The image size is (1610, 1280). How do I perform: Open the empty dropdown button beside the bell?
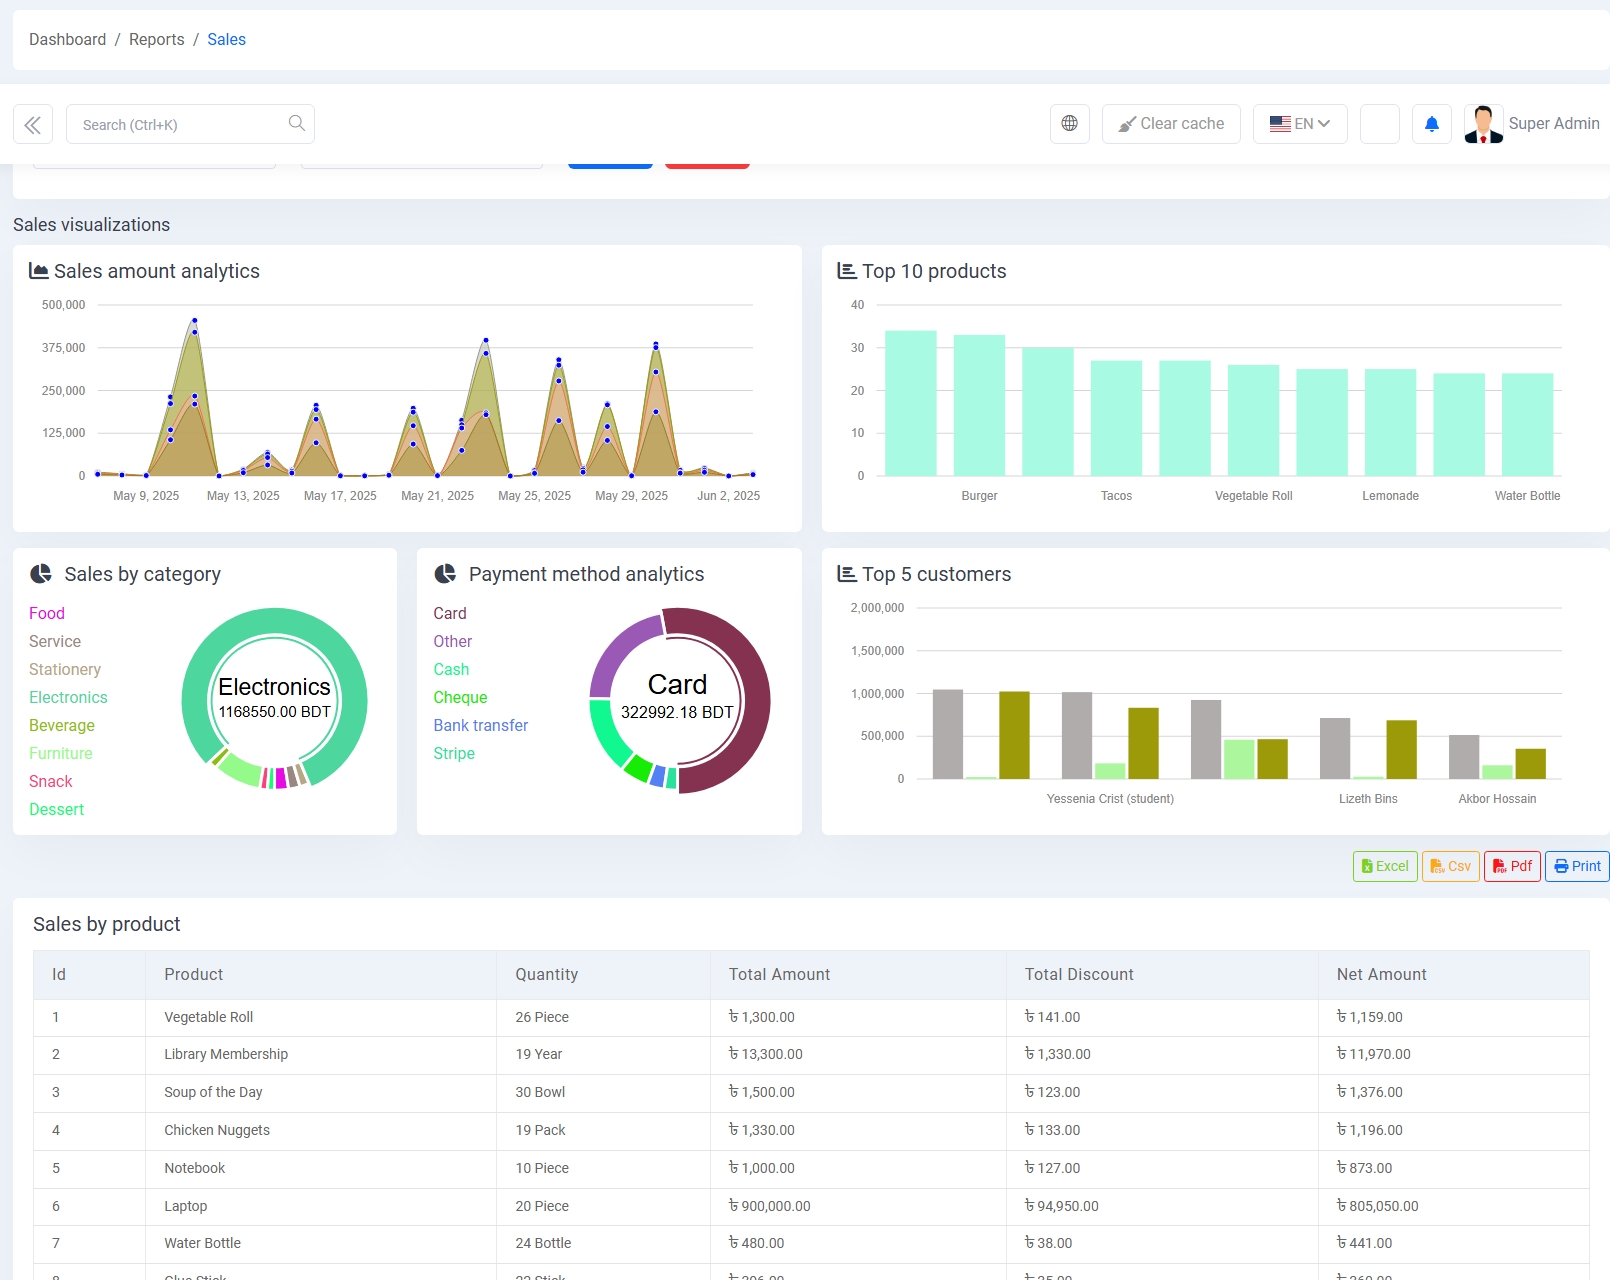tap(1379, 124)
